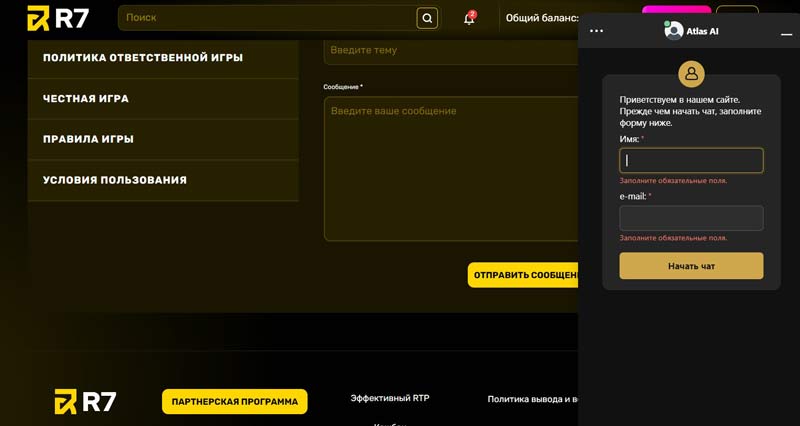Open Политика вывода footer link
800x426 pixels.
532,399
